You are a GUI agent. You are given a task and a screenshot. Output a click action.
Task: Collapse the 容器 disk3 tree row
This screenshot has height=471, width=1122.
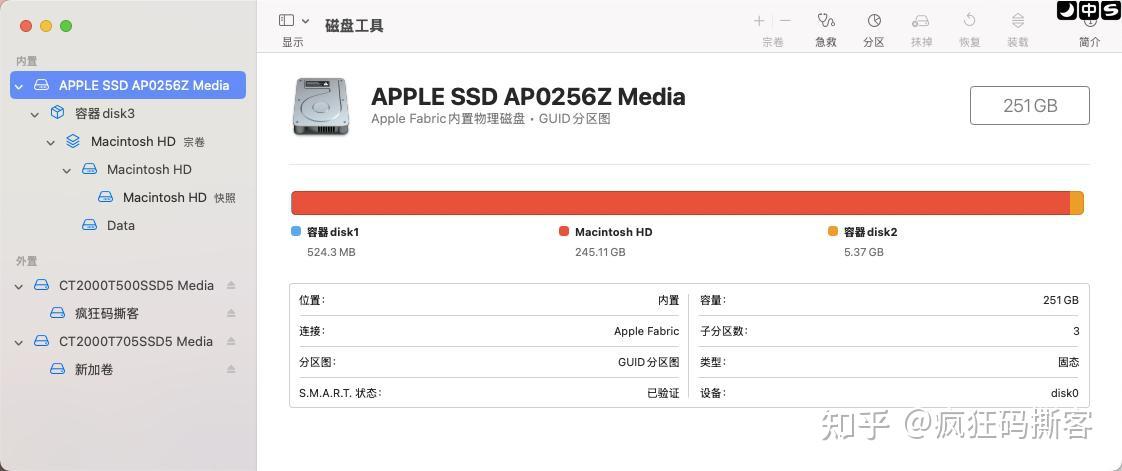tap(34, 114)
